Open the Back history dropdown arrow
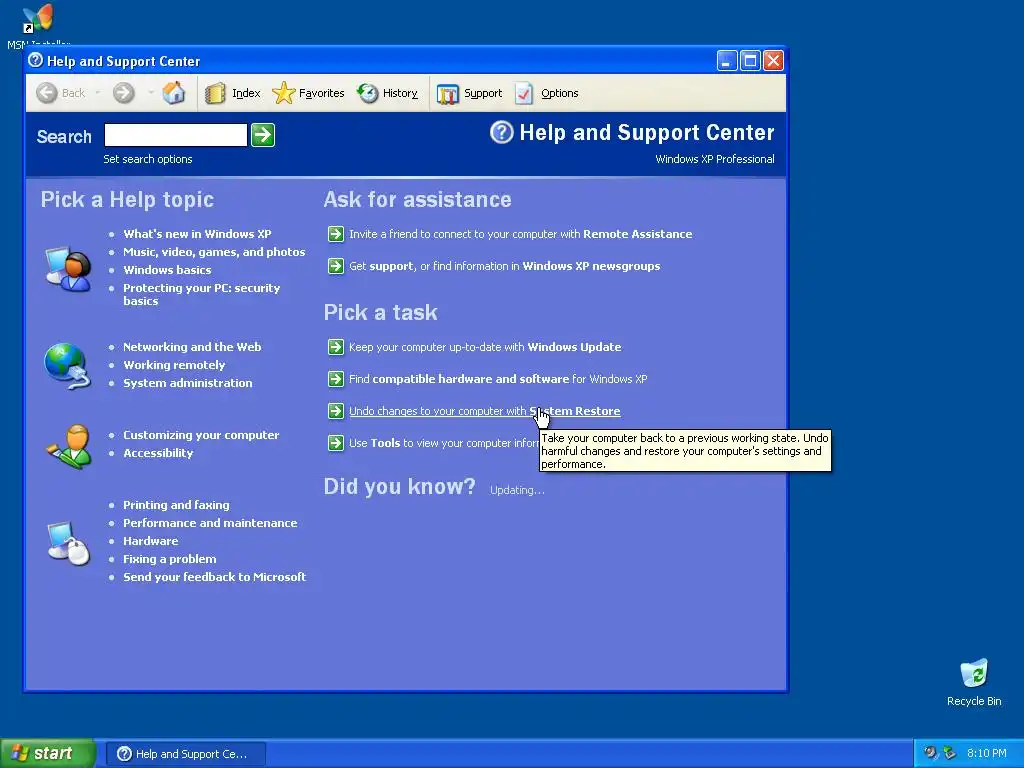The width and height of the screenshot is (1024, 768). click(x=98, y=93)
